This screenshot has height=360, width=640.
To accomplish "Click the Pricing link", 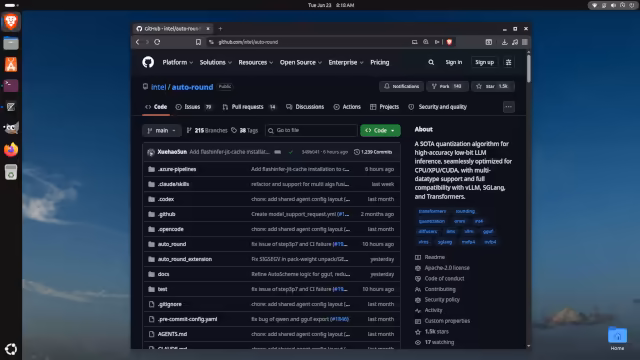I will click(380, 62).
